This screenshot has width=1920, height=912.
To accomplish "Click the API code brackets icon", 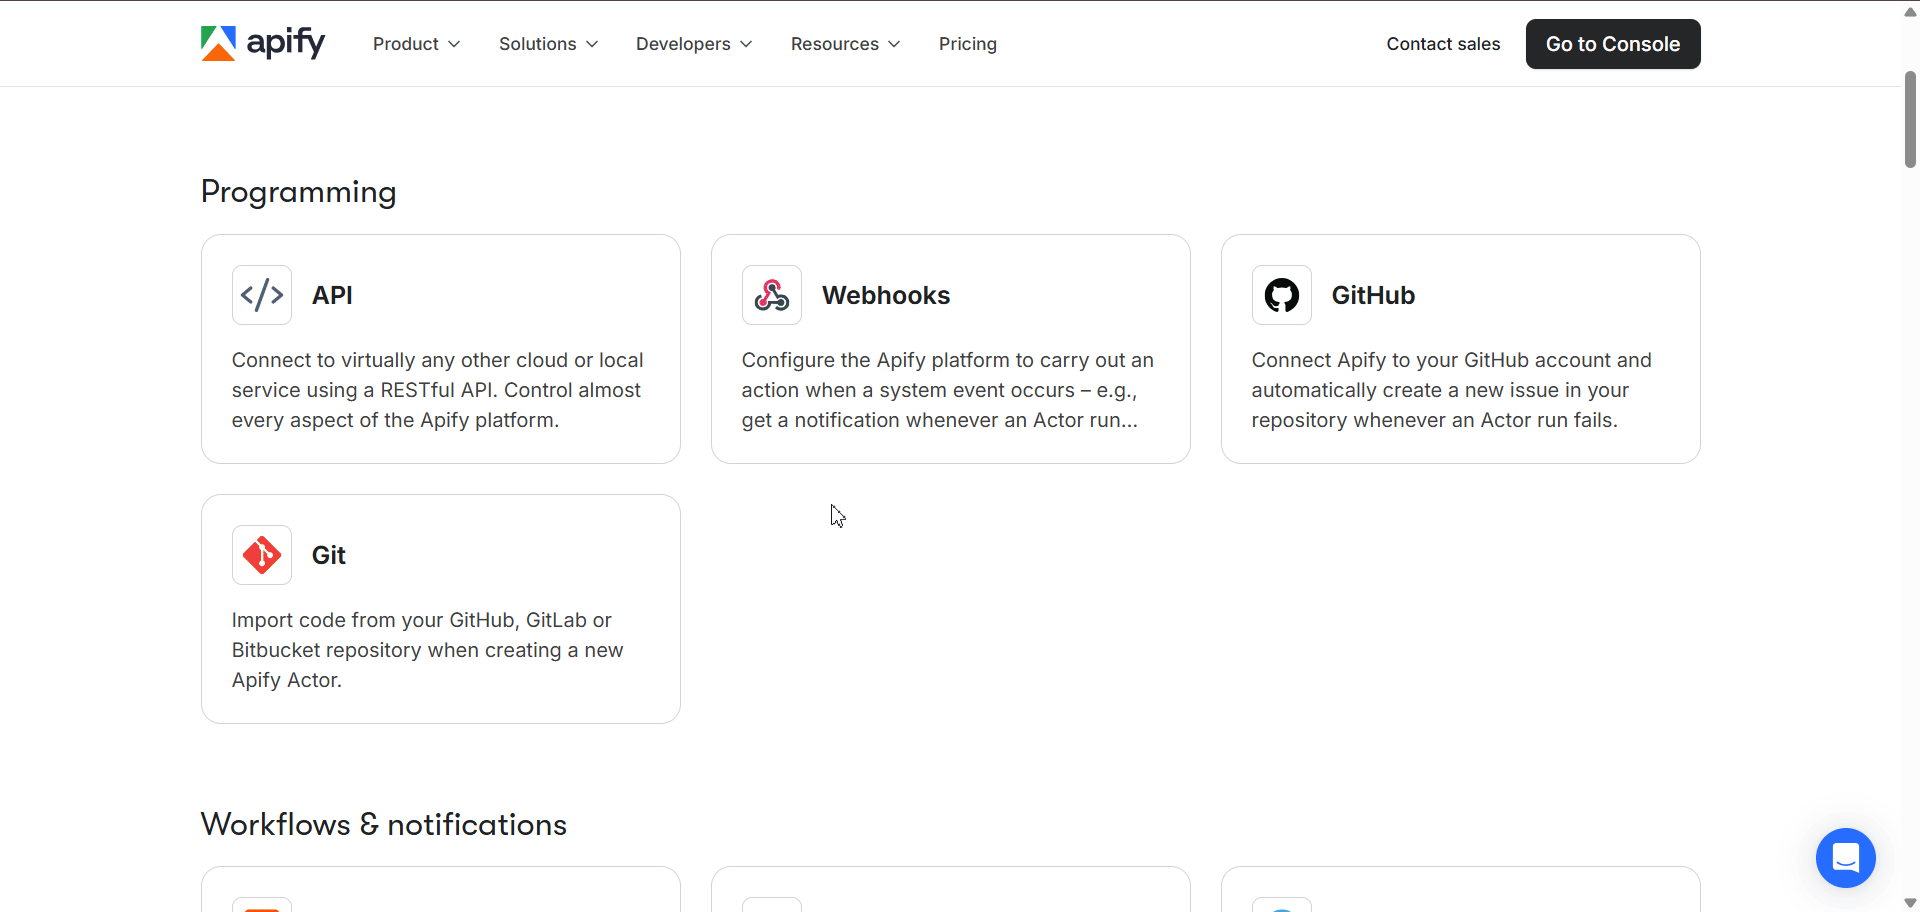I will pos(262,295).
